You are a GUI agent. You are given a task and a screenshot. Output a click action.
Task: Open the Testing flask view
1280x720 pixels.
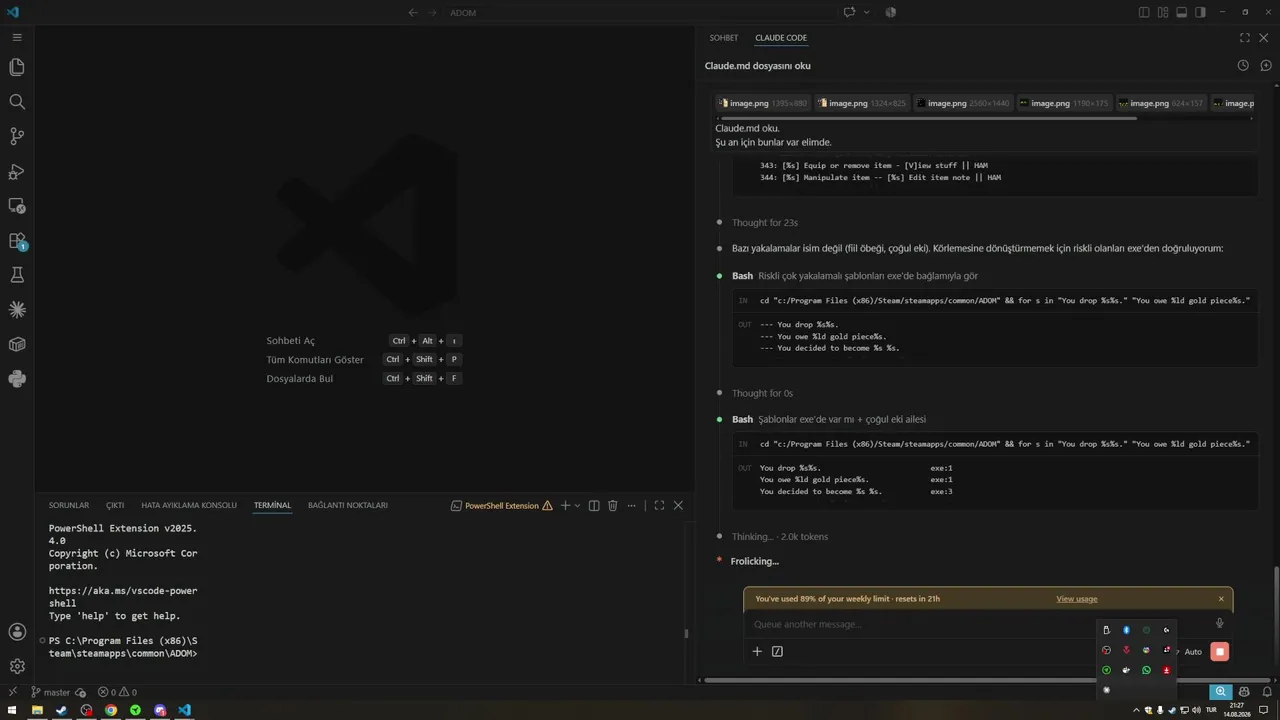pos(17,275)
